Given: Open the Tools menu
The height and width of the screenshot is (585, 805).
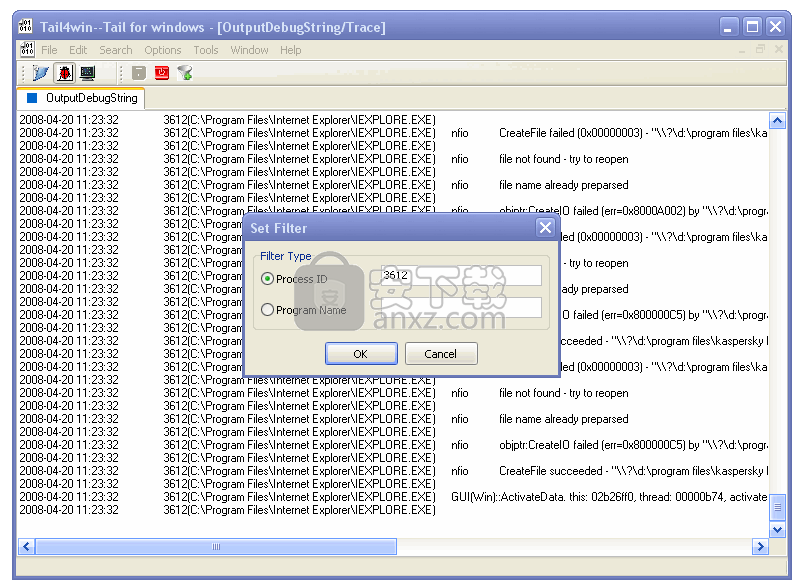Looking at the screenshot, I should (x=206, y=50).
